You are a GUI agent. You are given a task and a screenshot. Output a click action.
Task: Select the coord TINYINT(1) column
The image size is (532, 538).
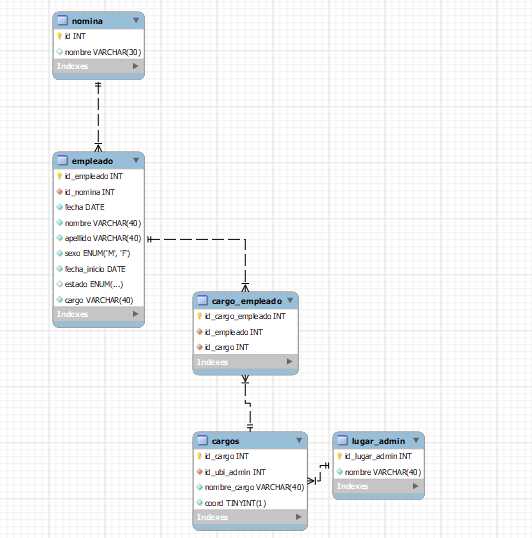coord(250,503)
